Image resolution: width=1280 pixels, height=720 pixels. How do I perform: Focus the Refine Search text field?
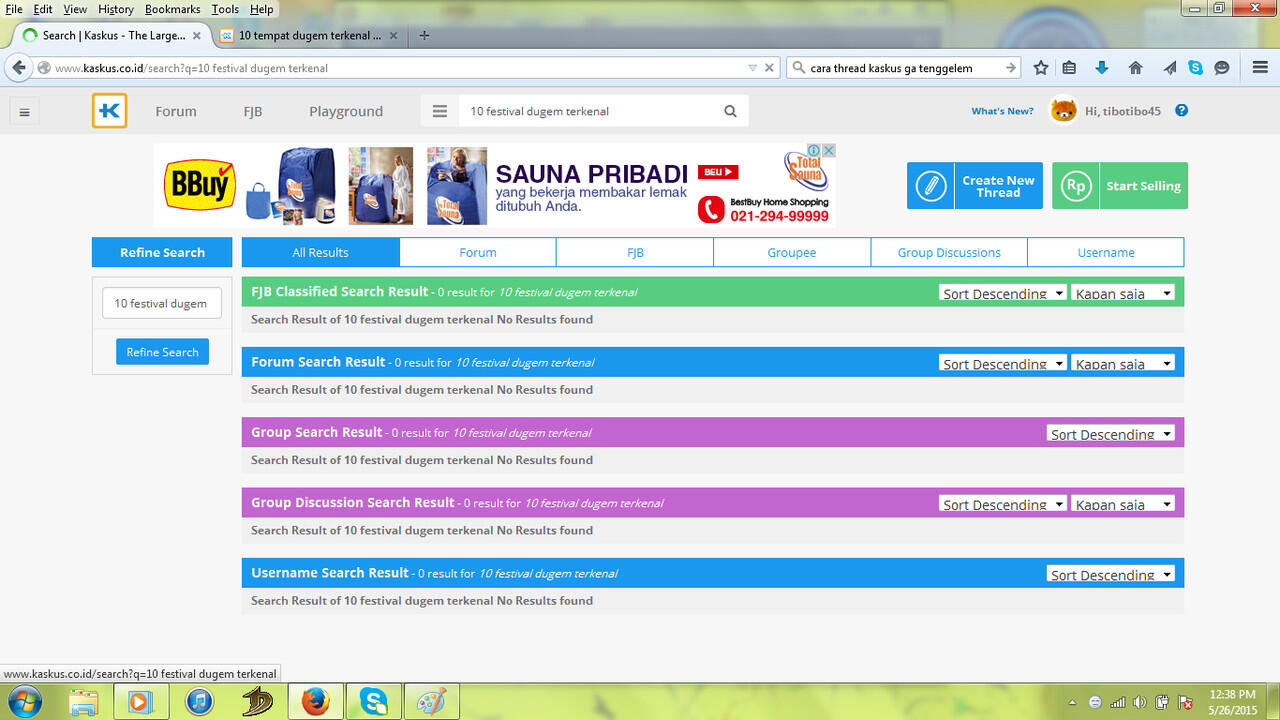[x=162, y=303]
